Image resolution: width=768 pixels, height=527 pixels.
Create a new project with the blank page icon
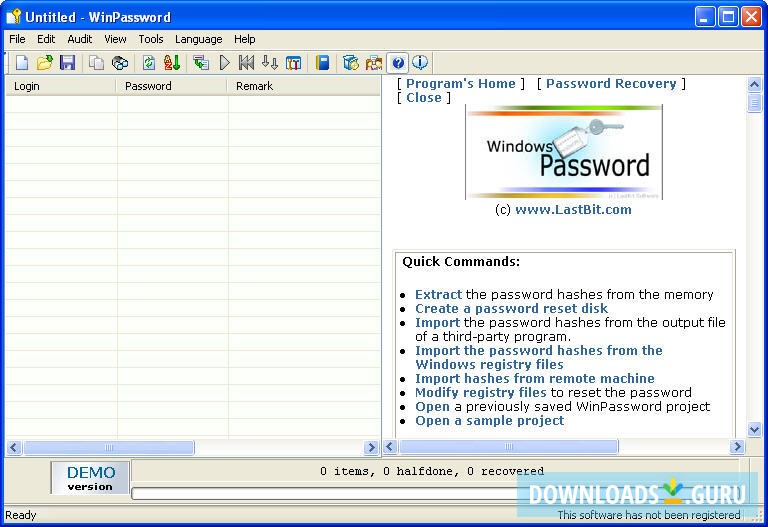click(22, 63)
